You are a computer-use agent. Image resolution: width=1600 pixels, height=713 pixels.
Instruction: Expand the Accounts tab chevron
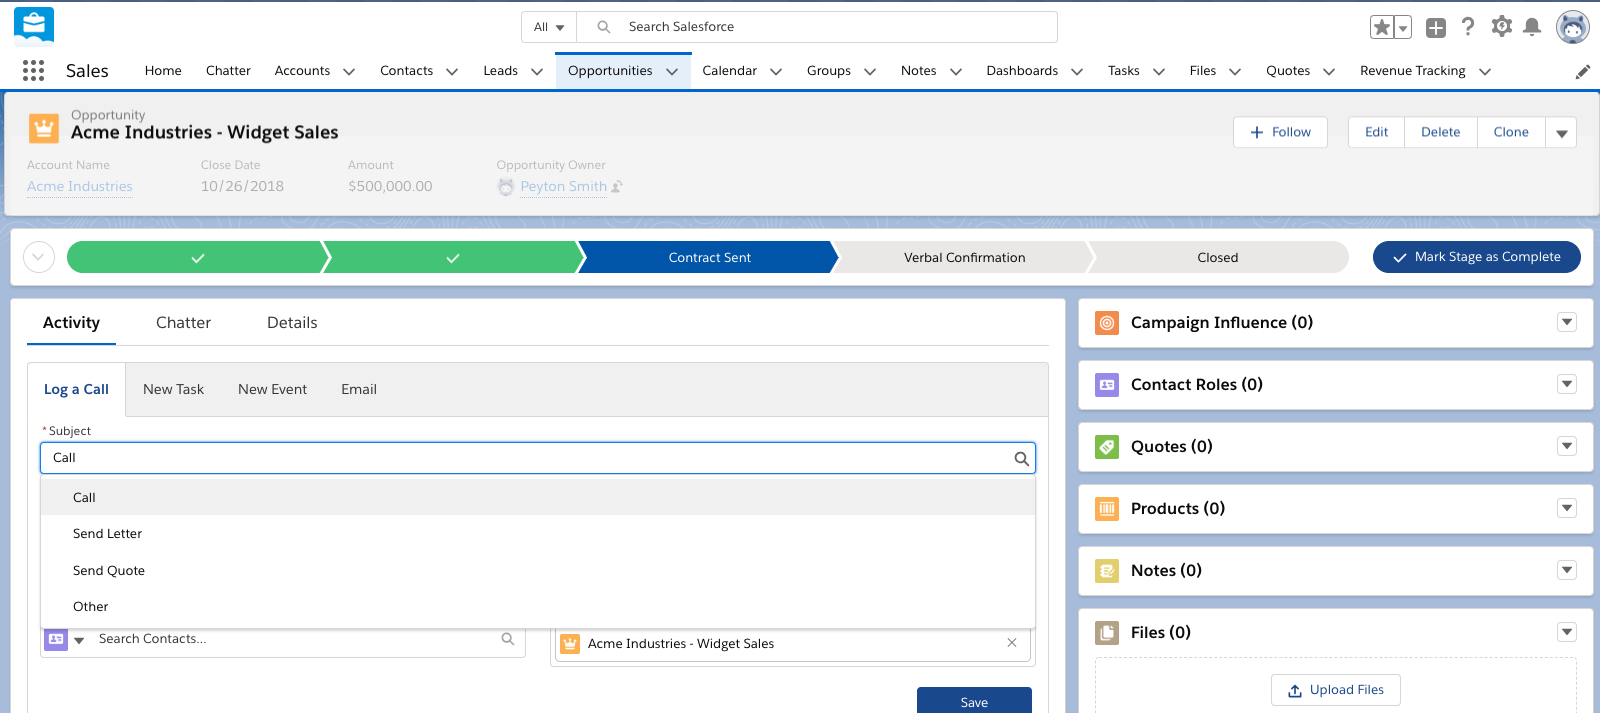pyautogui.click(x=349, y=72)
